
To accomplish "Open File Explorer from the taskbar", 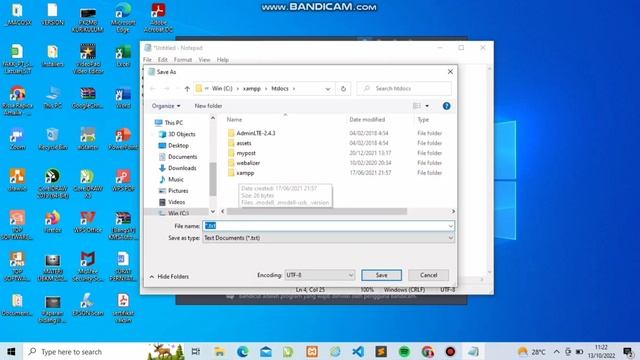I will [x=220, y=351].
